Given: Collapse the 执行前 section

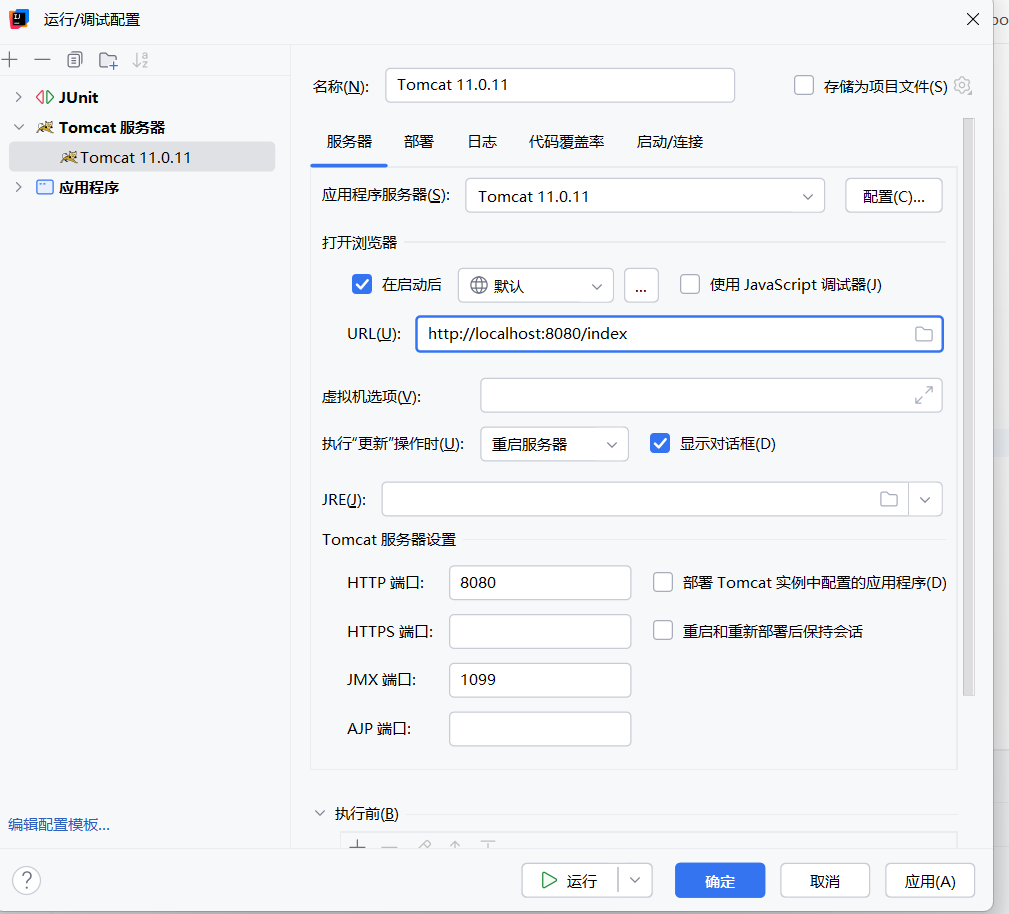Looking at the screenshot, I should pyautogui.click(x=320, y=813).
